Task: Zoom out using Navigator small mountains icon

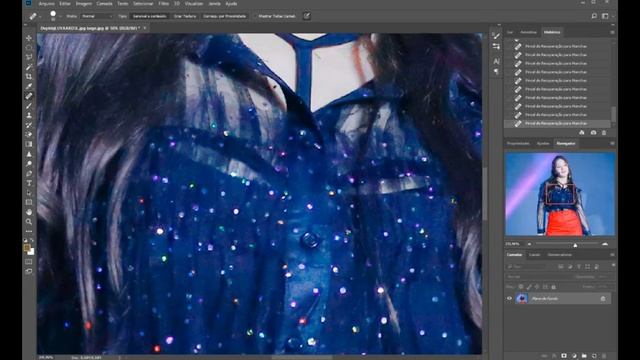Action: pos(529,244)
